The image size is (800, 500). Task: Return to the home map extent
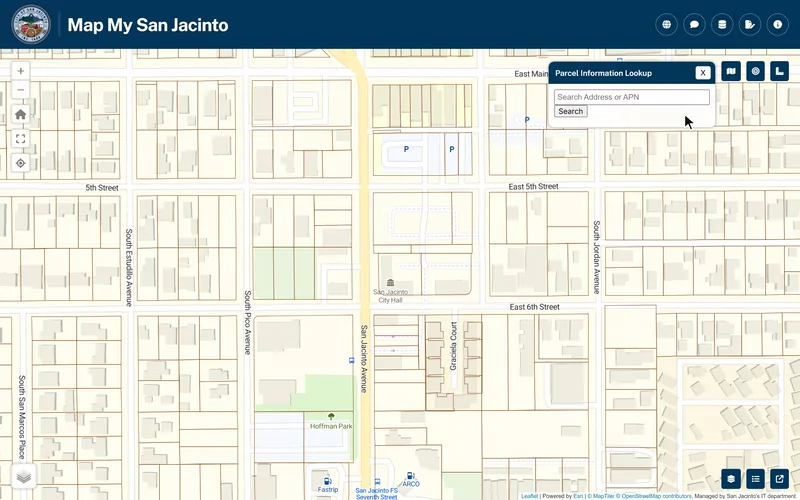pos(20,114)
